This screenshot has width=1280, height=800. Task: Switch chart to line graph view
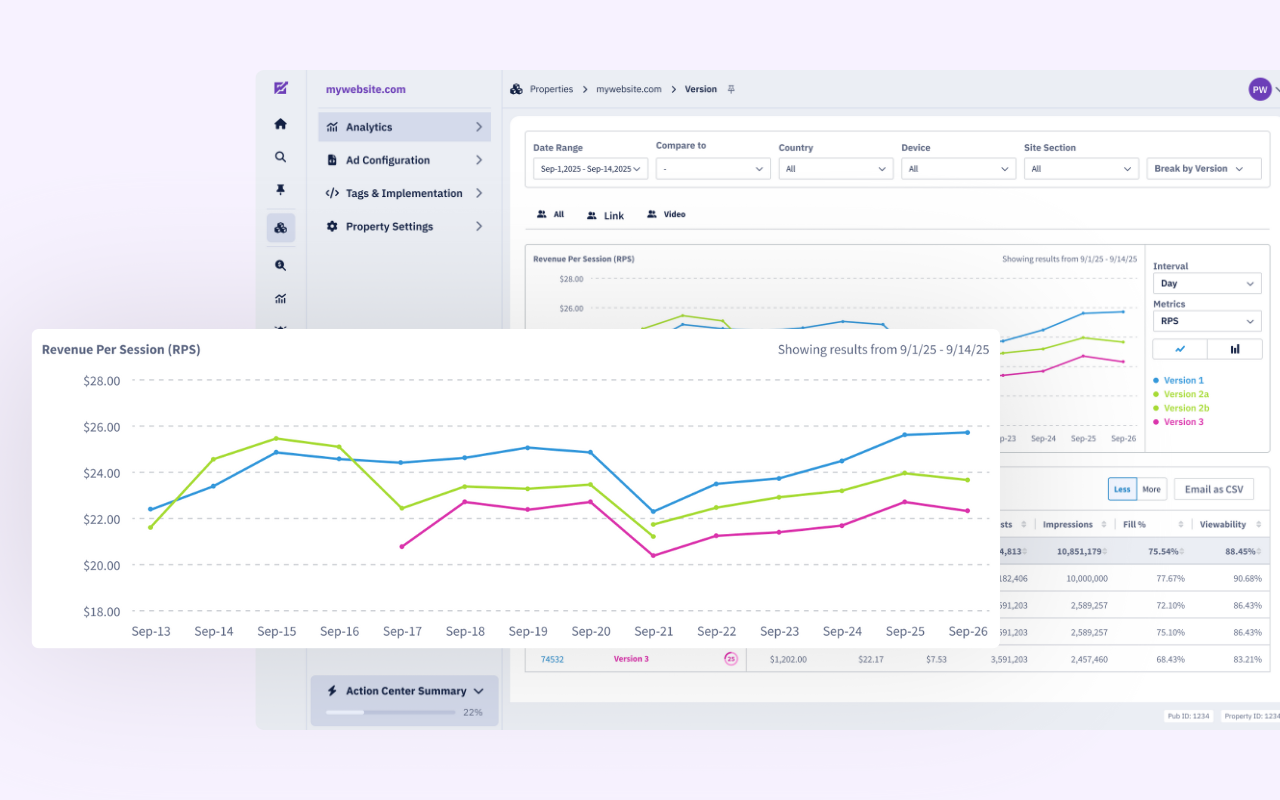point(1180,349)
